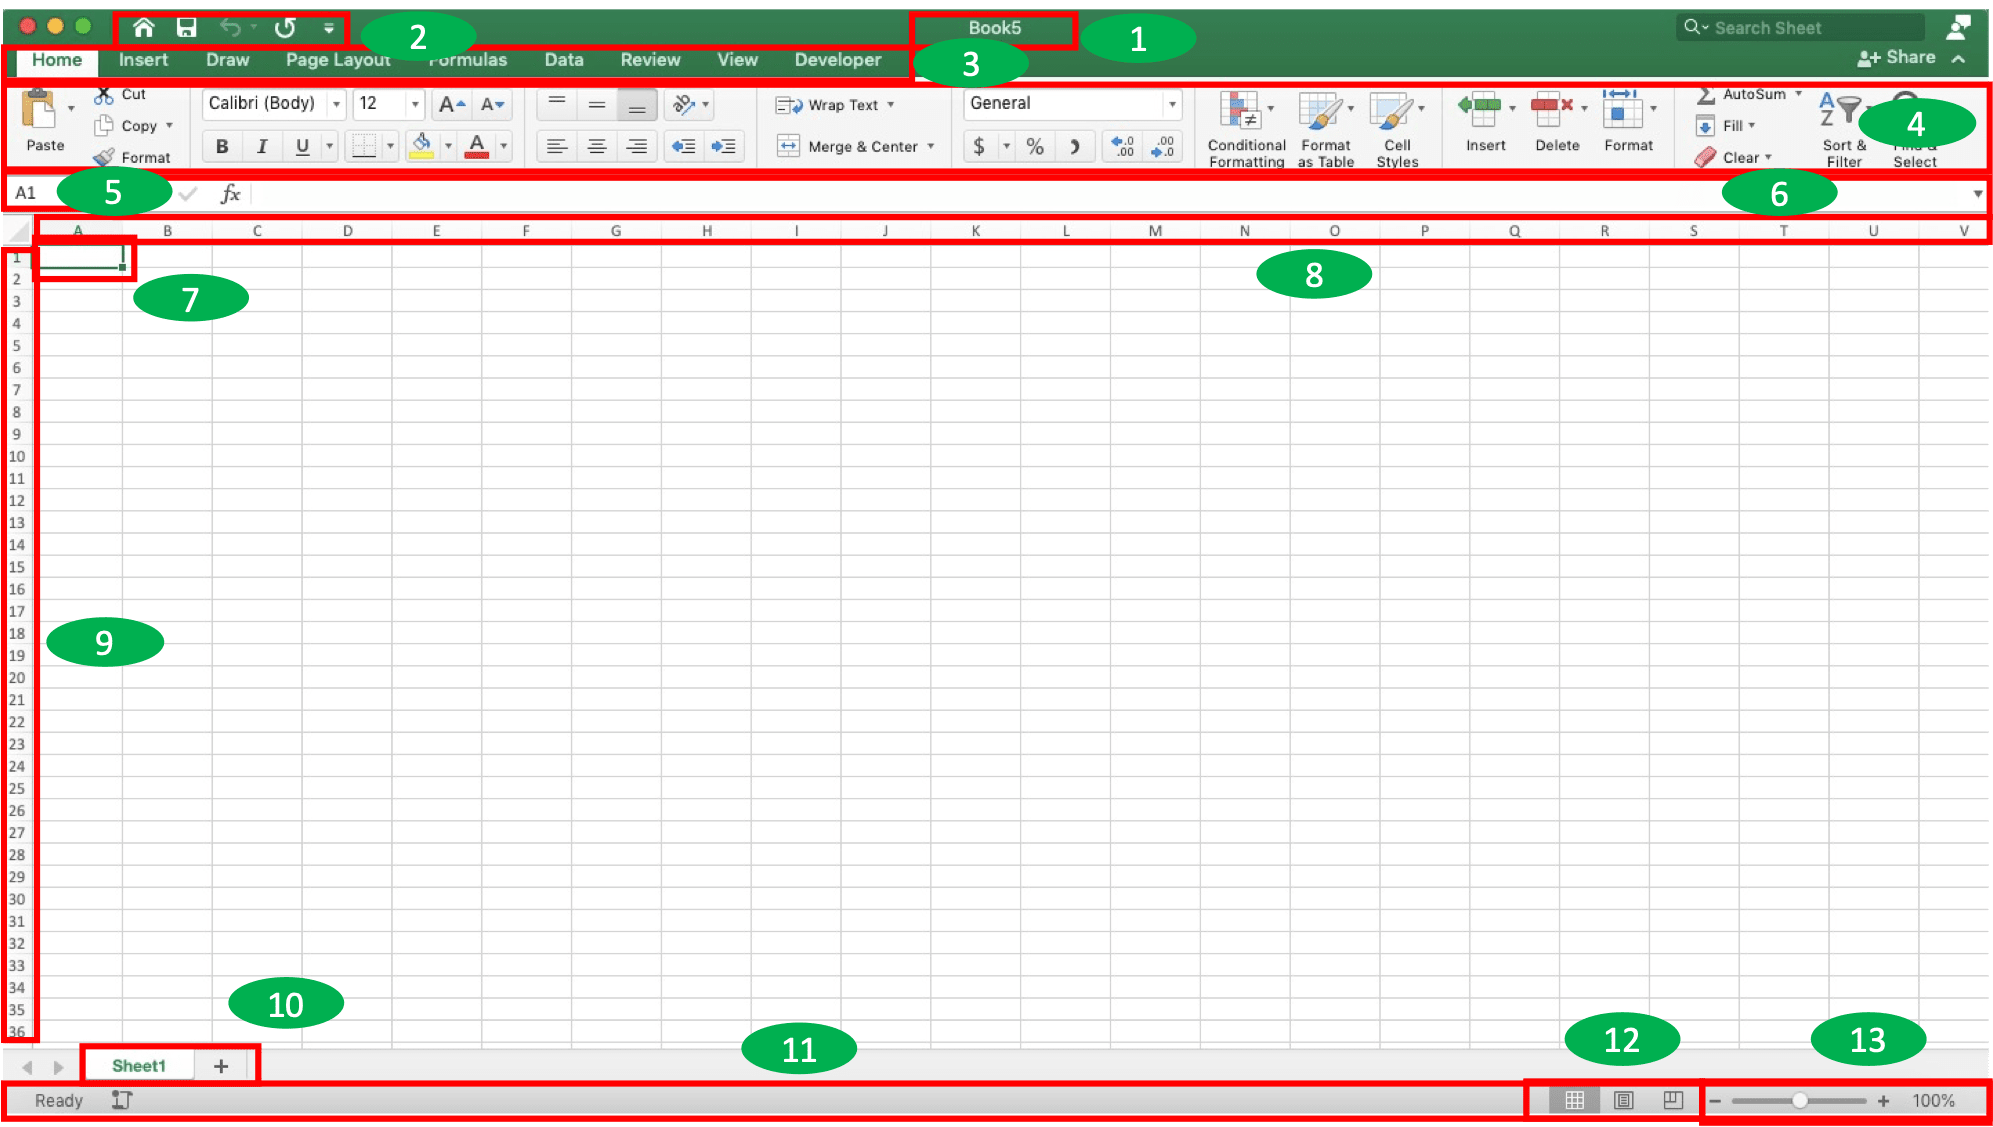This screenshot has height=1127, width=1993.
Task: Toggle Italic formatting
Action: [x=262, y=147]
